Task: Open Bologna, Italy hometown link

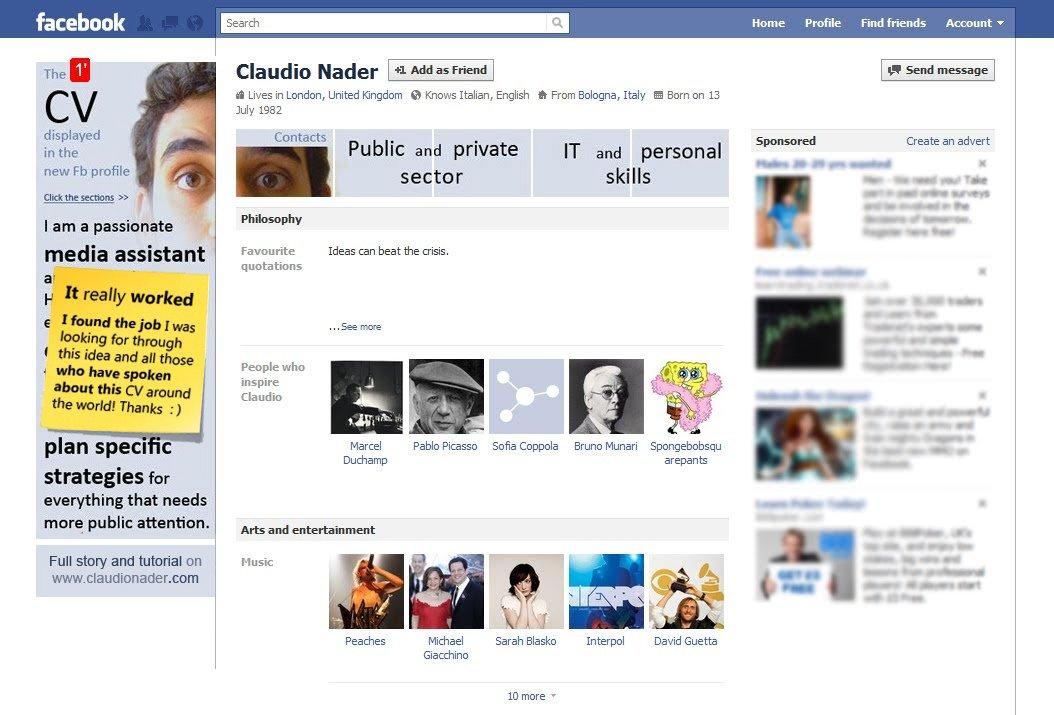Action: (611, 95)
